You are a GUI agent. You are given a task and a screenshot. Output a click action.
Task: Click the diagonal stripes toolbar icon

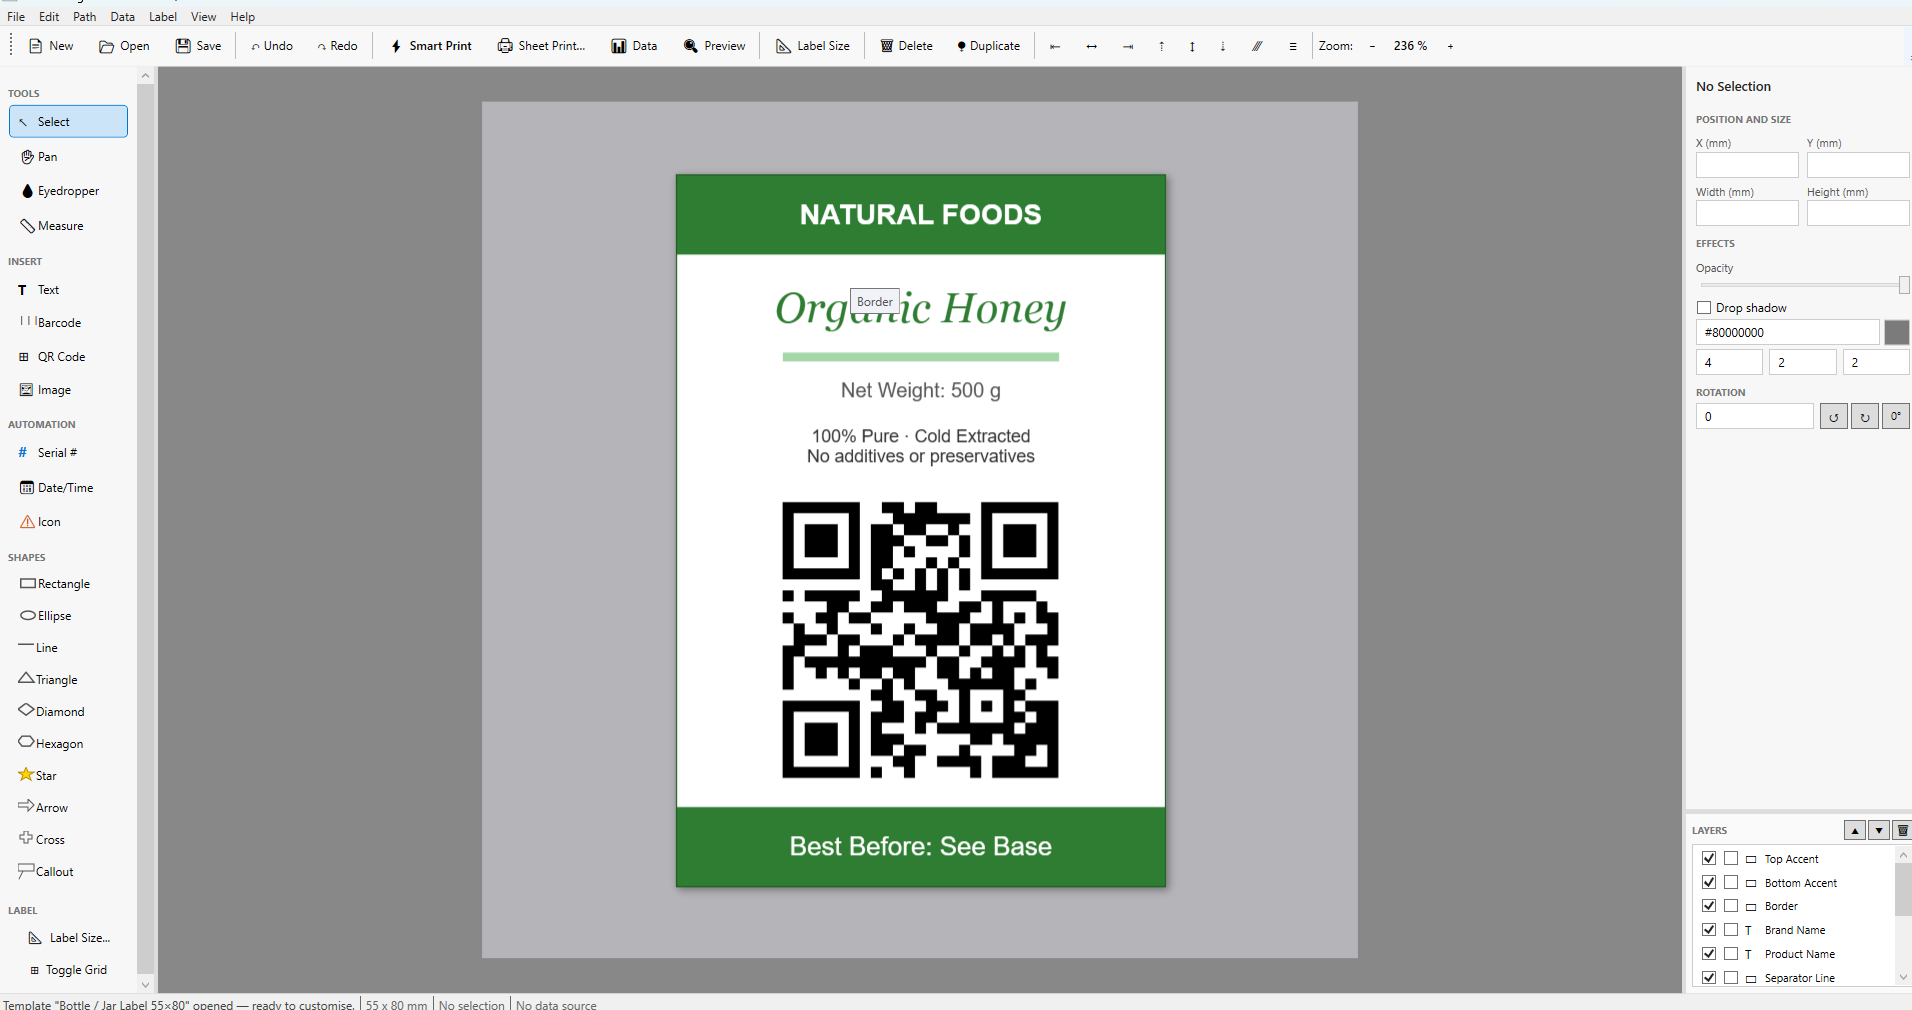point(1257,46)
